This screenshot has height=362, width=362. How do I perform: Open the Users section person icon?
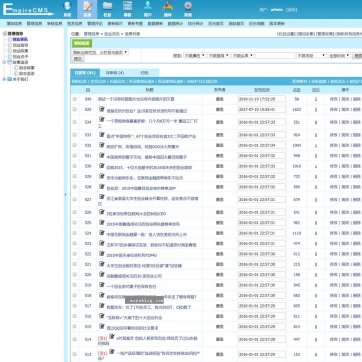coord(148,6)
